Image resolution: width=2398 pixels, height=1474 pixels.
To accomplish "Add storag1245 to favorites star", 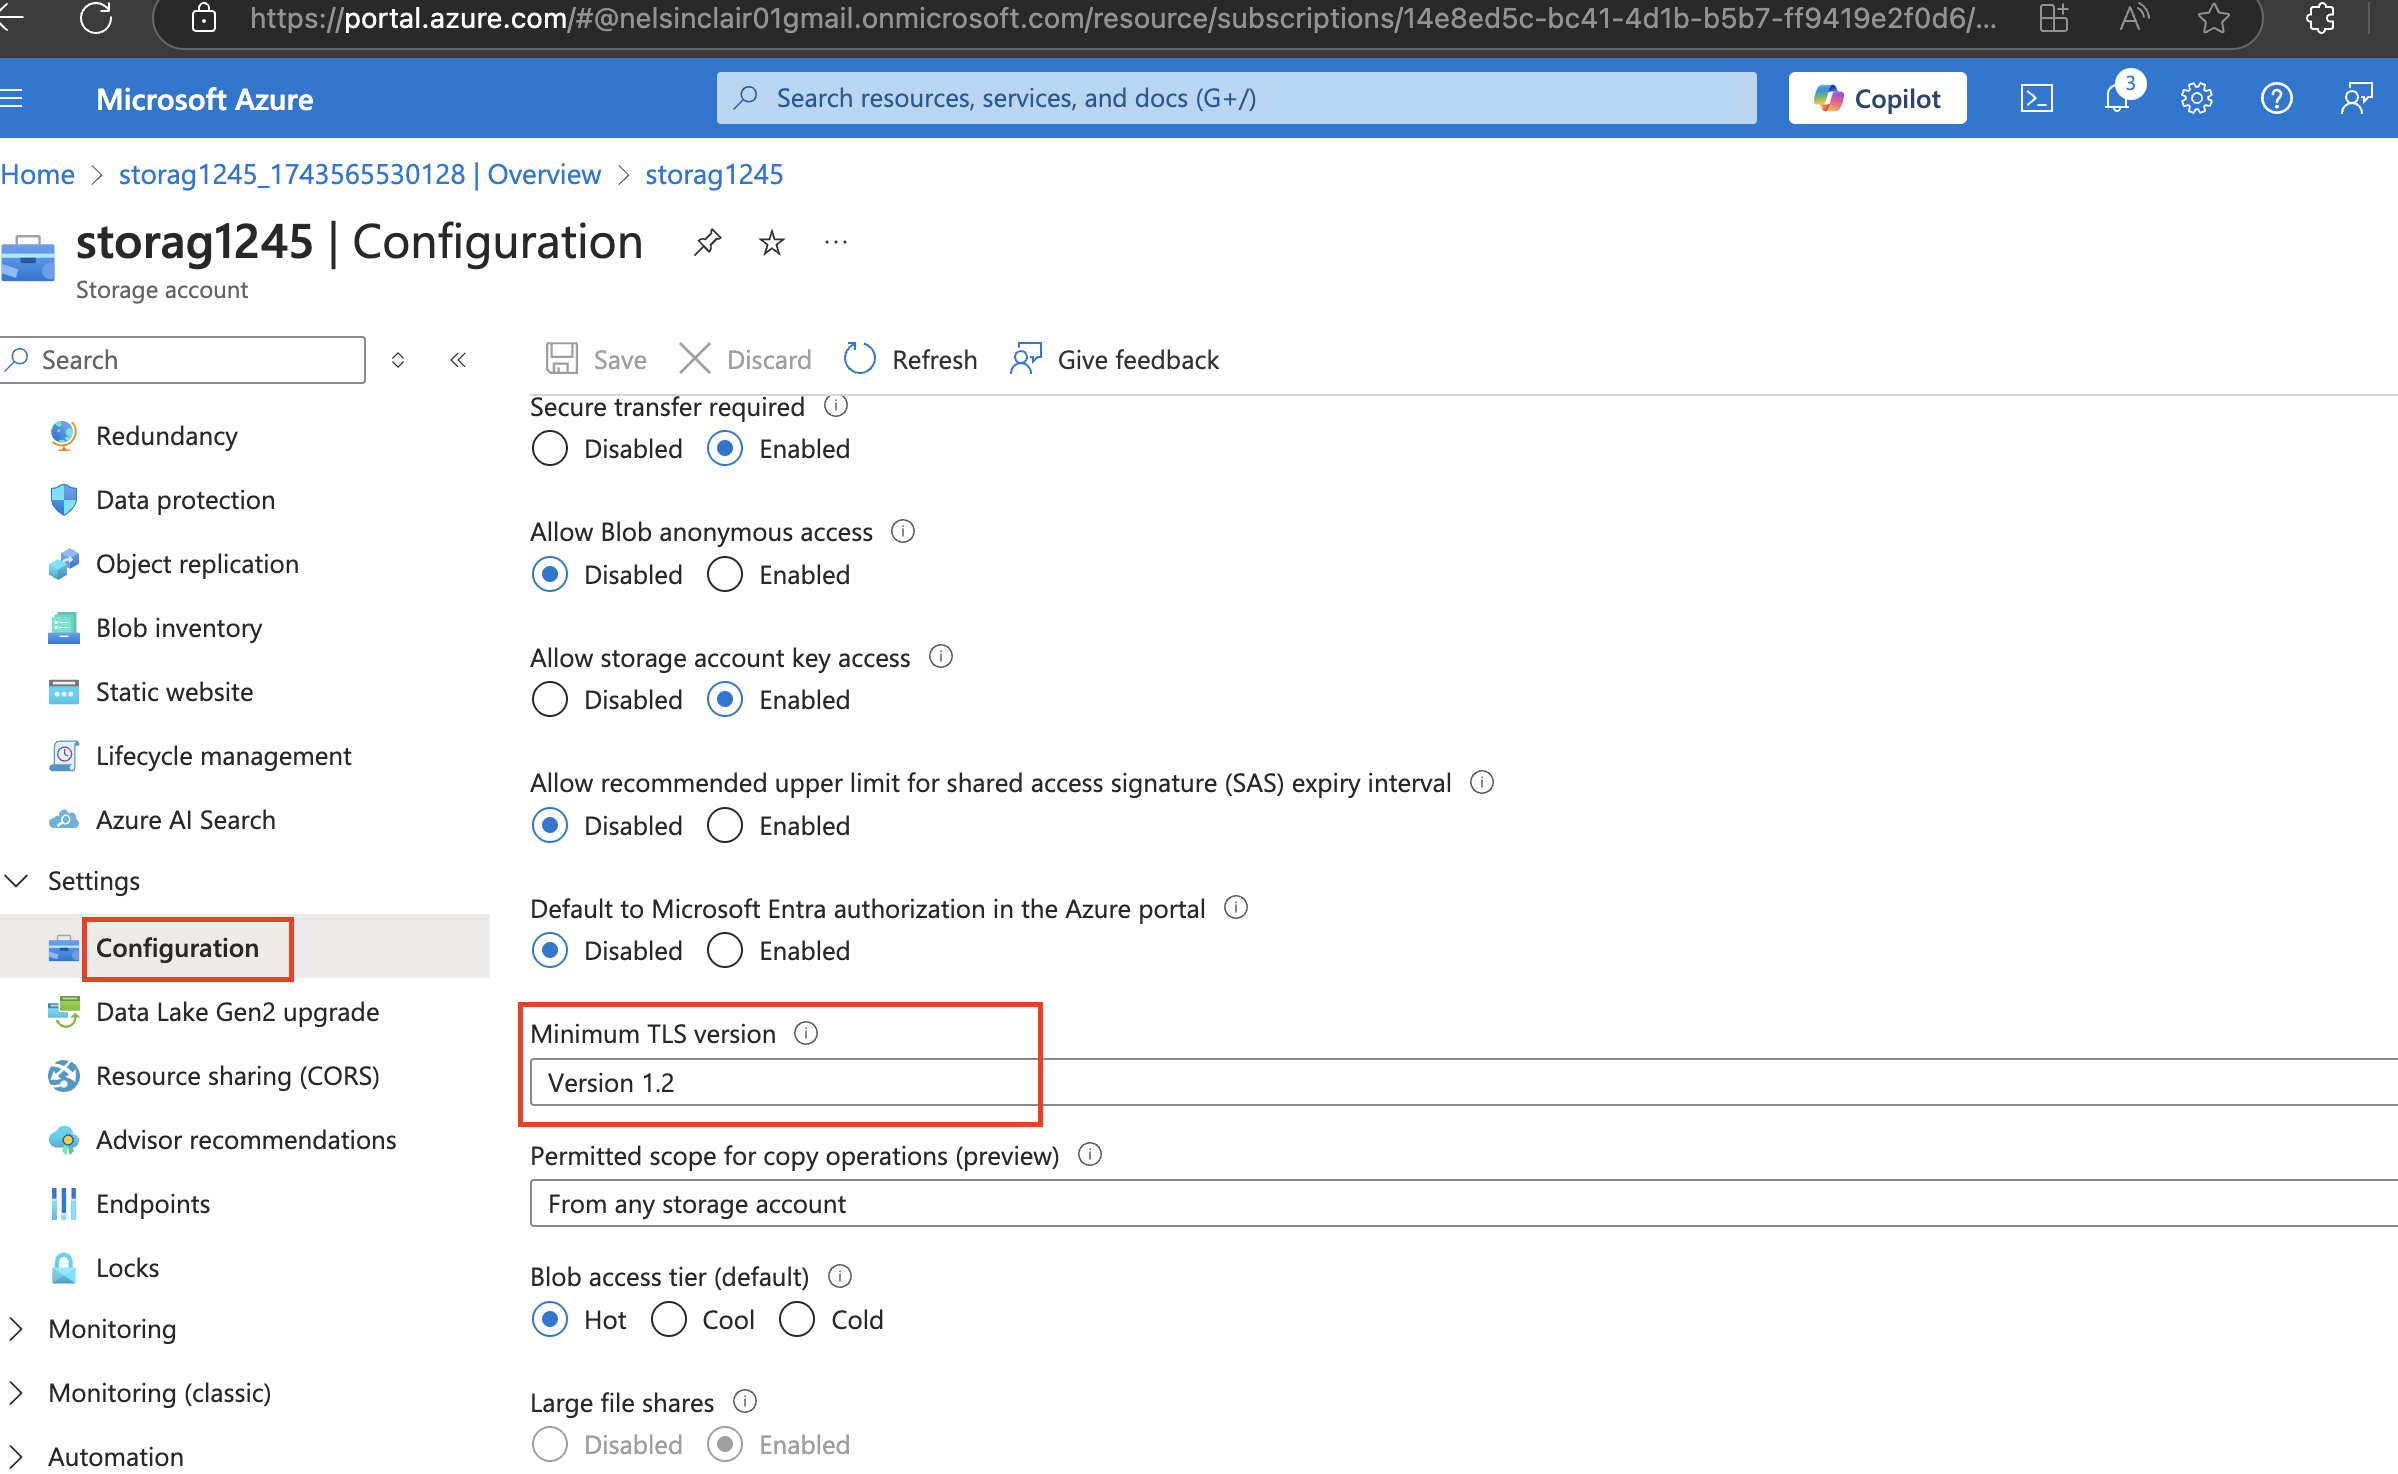I will click(x=772, y=242).
